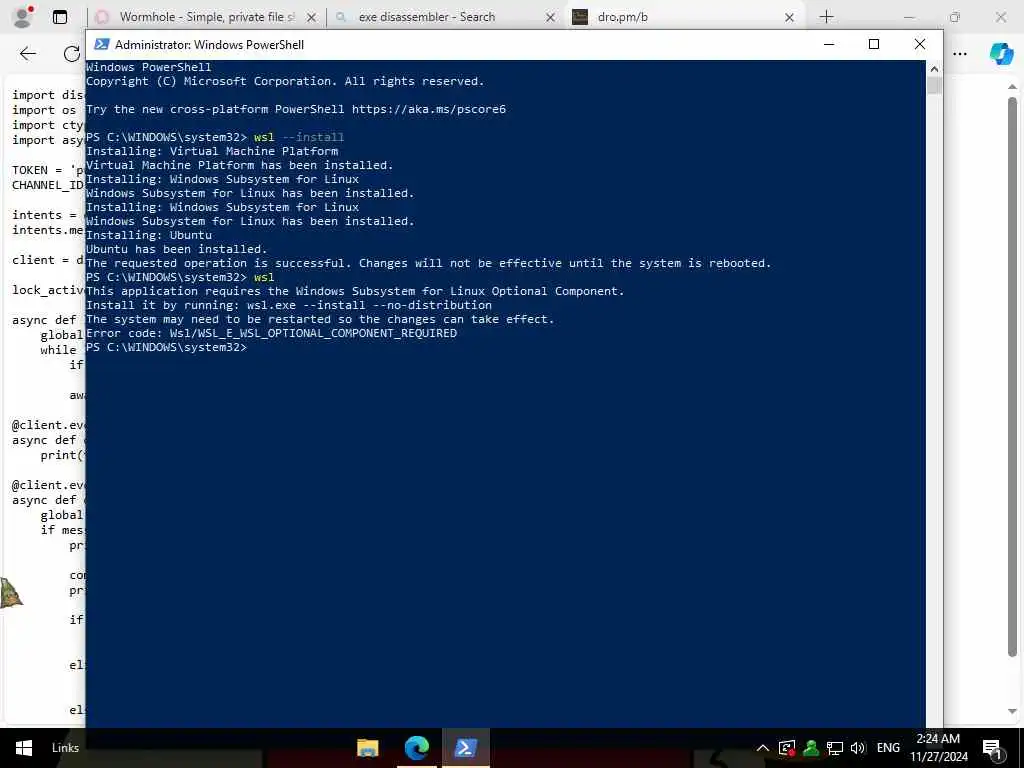The height and width of the screenshot is (768, 1024).
Task: Click 'Installing: Ubuntu' line
Action: pos(149,235)
